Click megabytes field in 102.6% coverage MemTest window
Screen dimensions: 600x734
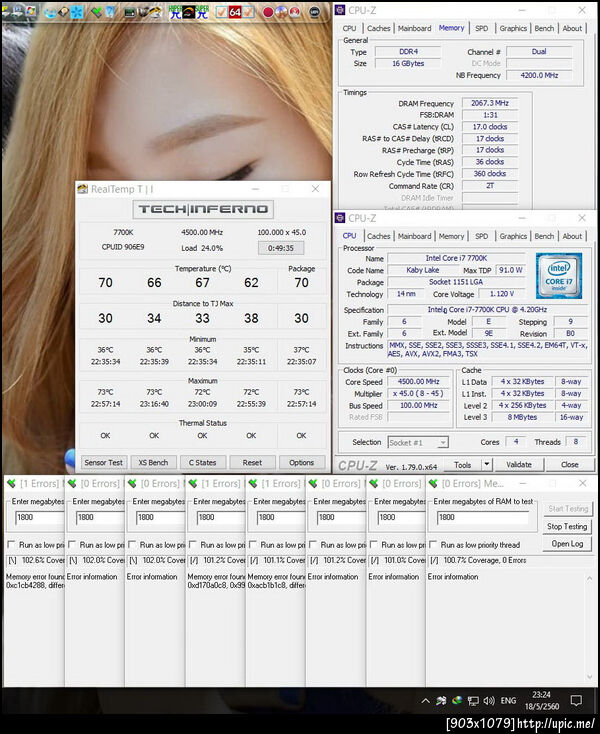[40, 517]
